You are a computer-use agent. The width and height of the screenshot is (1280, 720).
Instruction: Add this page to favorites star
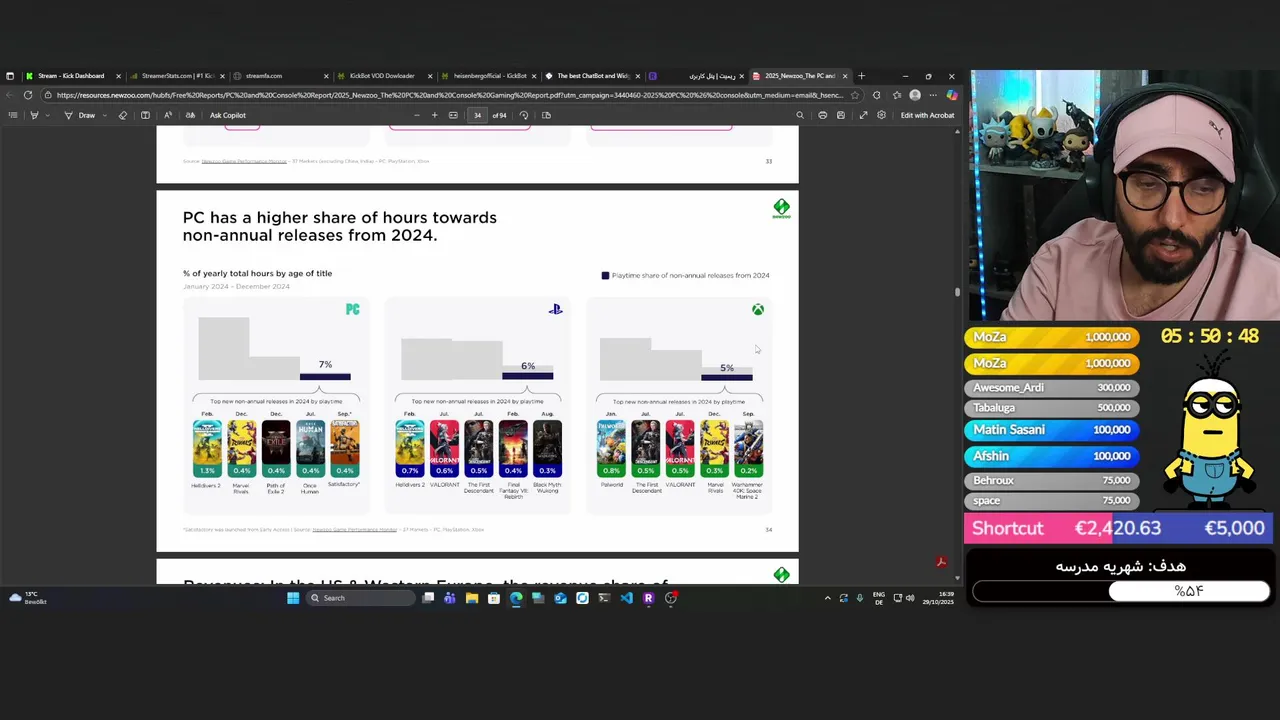tap(855, 95)
